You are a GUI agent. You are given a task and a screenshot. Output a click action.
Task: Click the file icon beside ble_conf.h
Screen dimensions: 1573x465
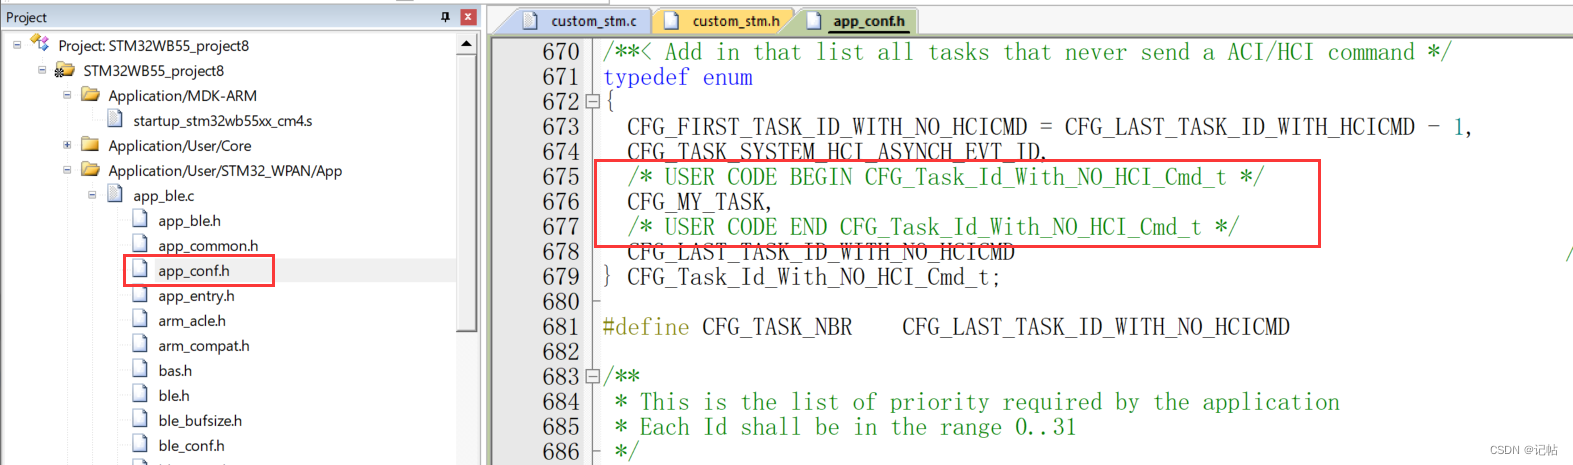click(x=140, y=445)
